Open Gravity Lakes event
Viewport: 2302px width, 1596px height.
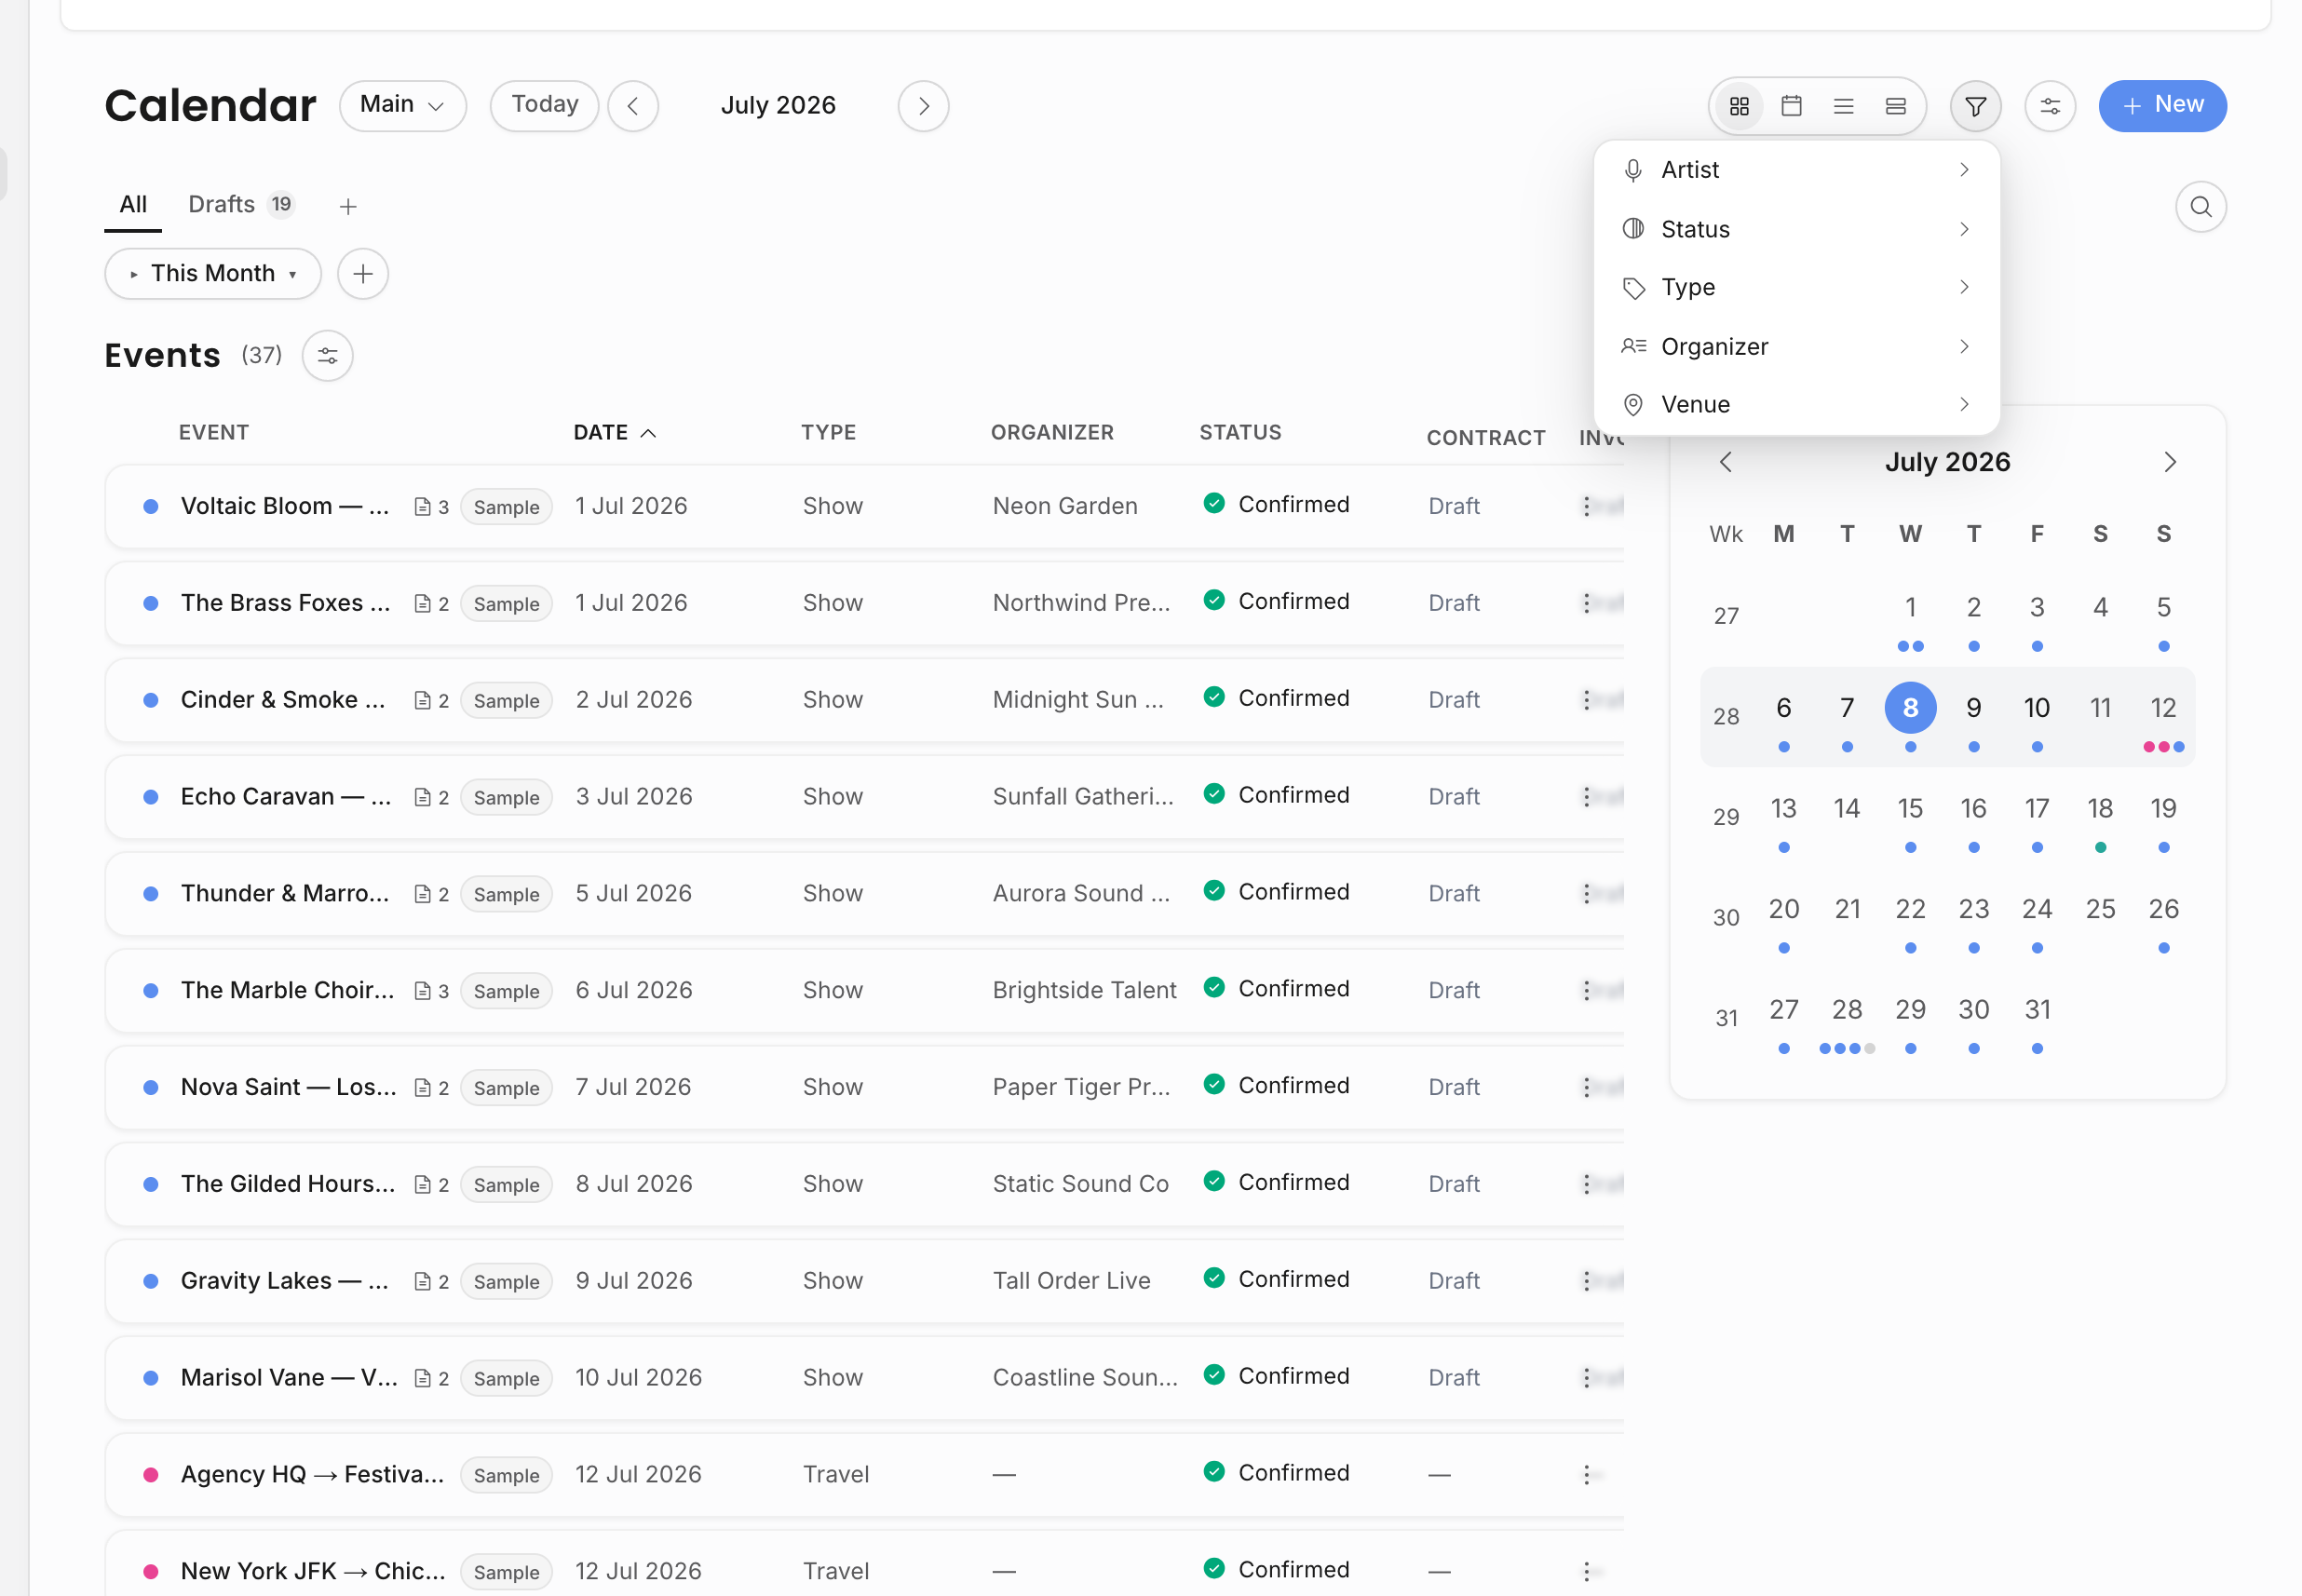tap(284, 1281)
